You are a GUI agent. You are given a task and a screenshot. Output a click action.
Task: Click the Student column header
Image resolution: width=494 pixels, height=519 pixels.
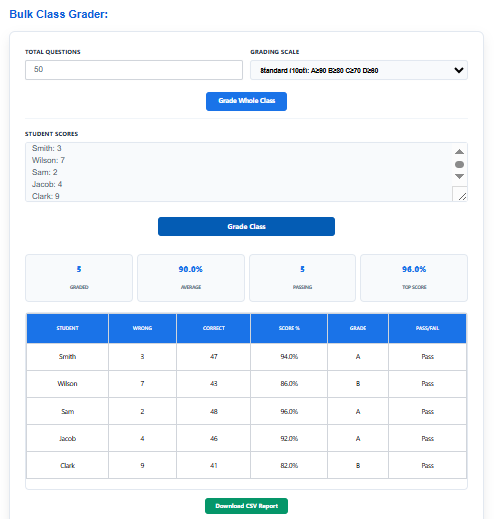(67, 328)
